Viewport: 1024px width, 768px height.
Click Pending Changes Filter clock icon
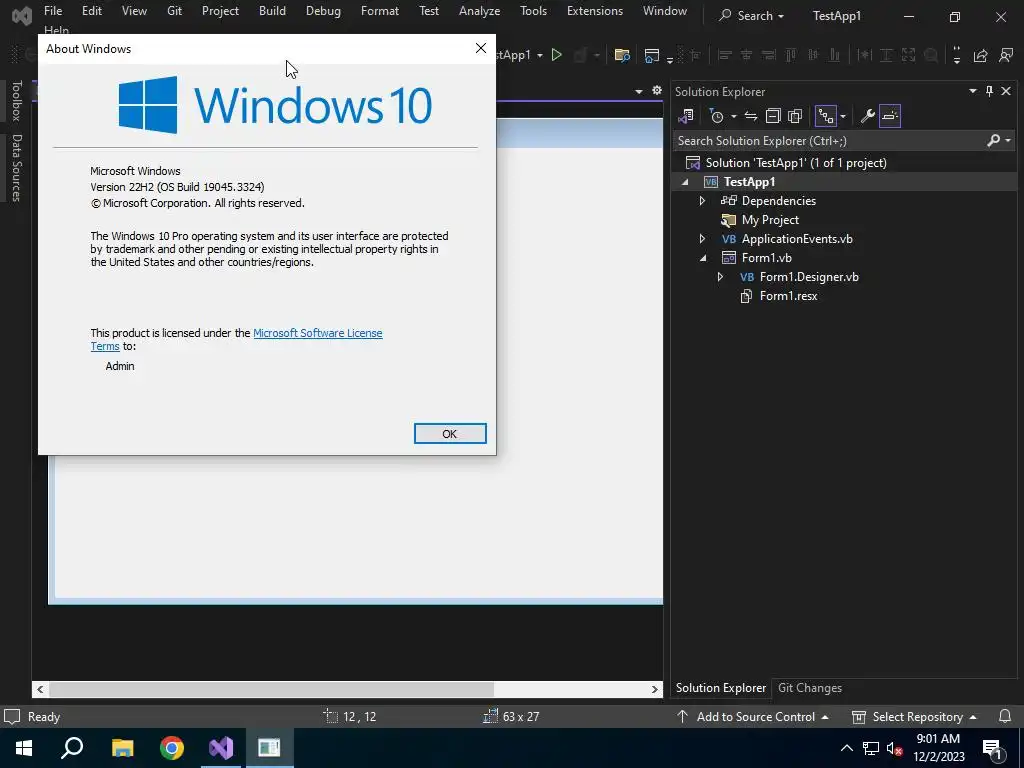716,116
